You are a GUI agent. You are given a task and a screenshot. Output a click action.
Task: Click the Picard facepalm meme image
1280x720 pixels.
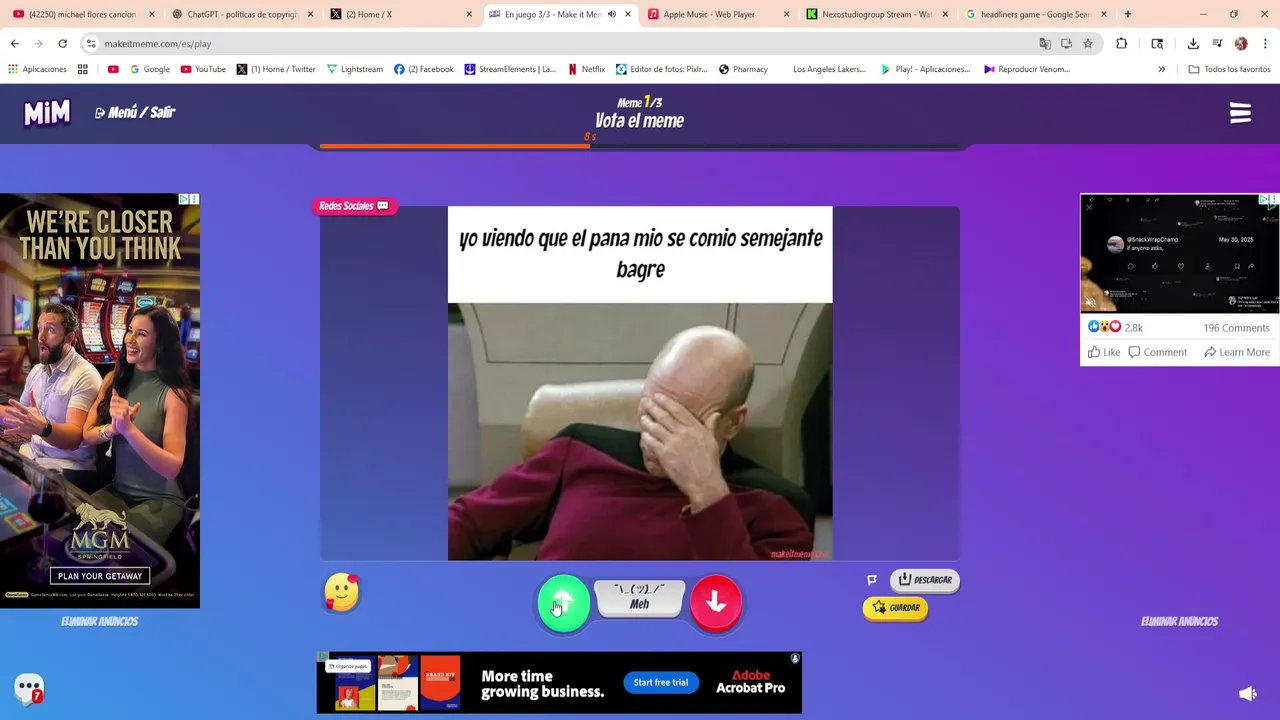pyautogui.click(x=640, y=431)
